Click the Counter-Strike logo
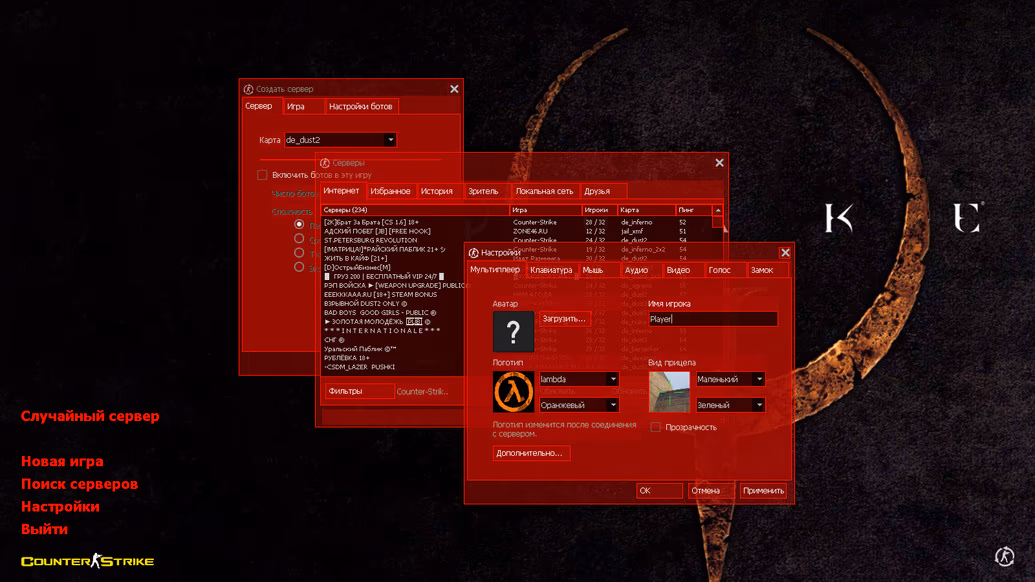Screen dimensions: 1035x582 pyautogui.click(x=88, y=561)
